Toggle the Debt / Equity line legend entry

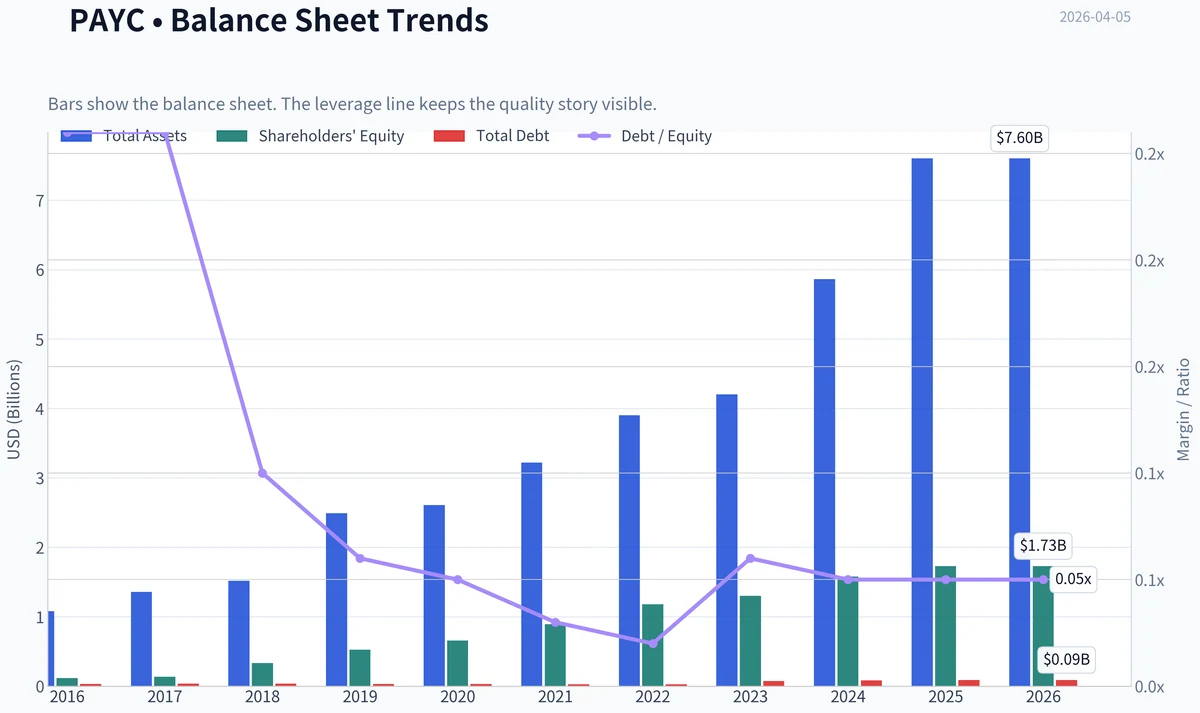[x=645, y=136]
